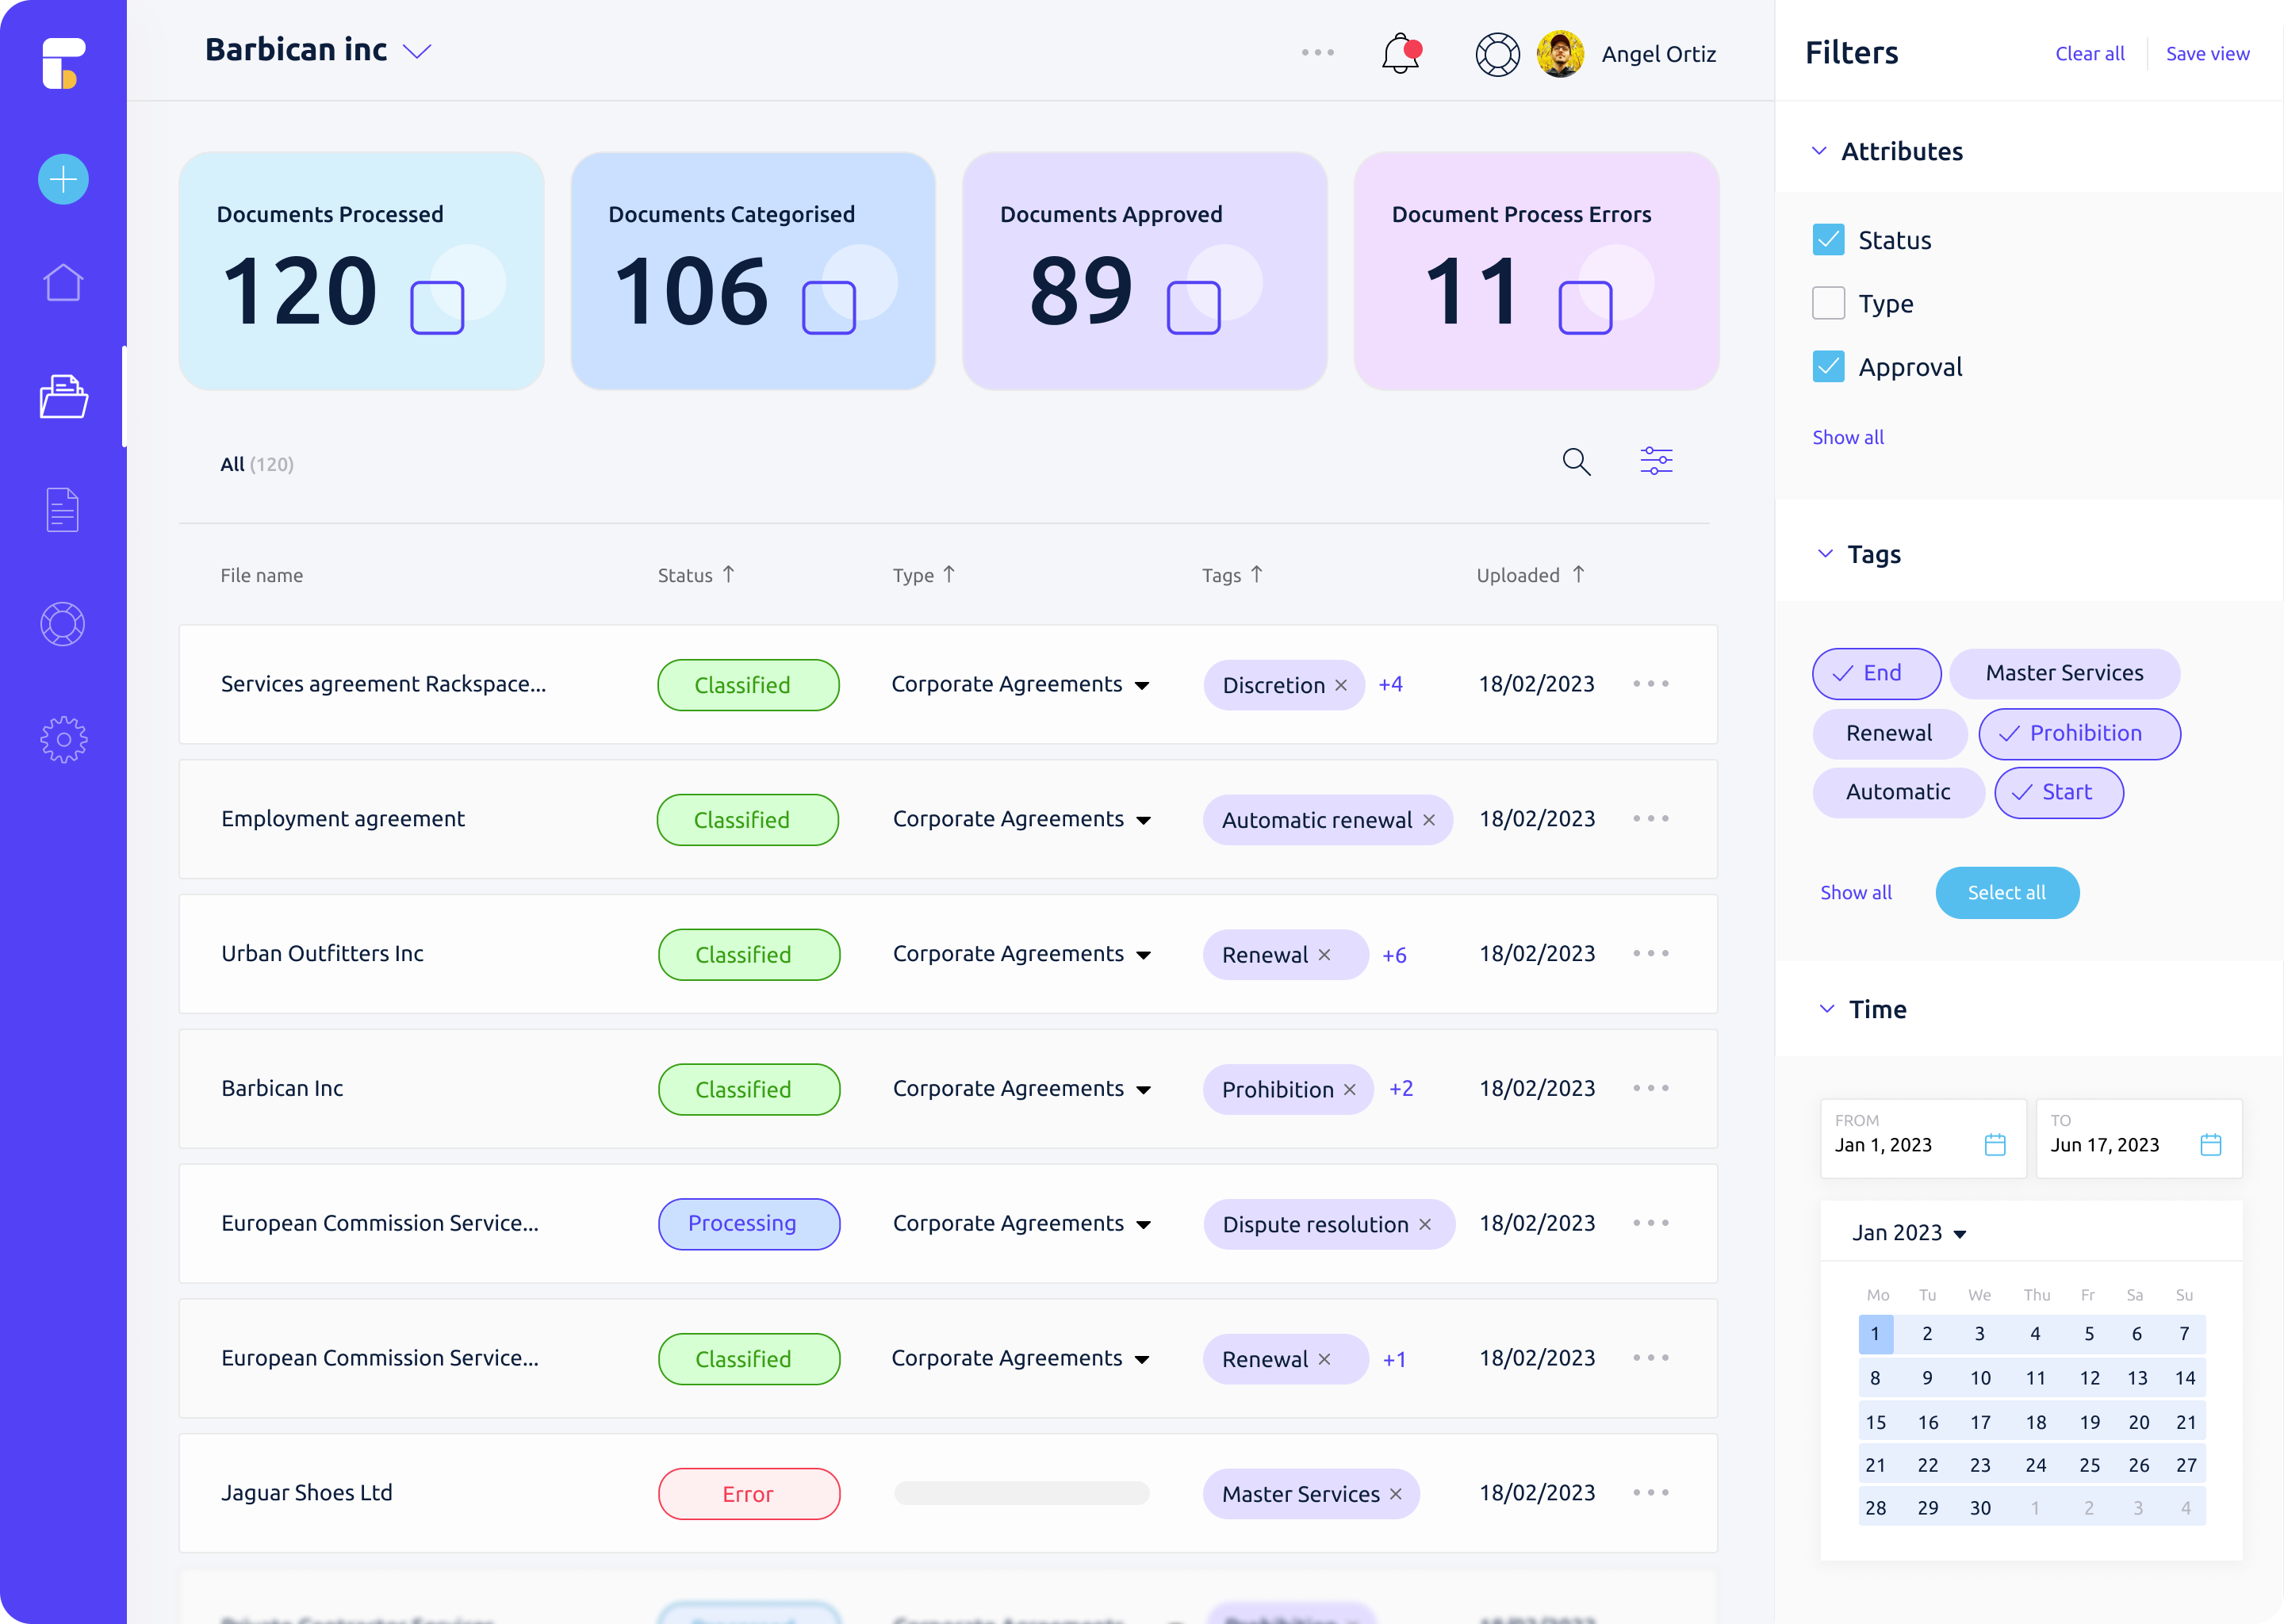Open Type dropdown for Employment agreement row

pos(1143,820)
